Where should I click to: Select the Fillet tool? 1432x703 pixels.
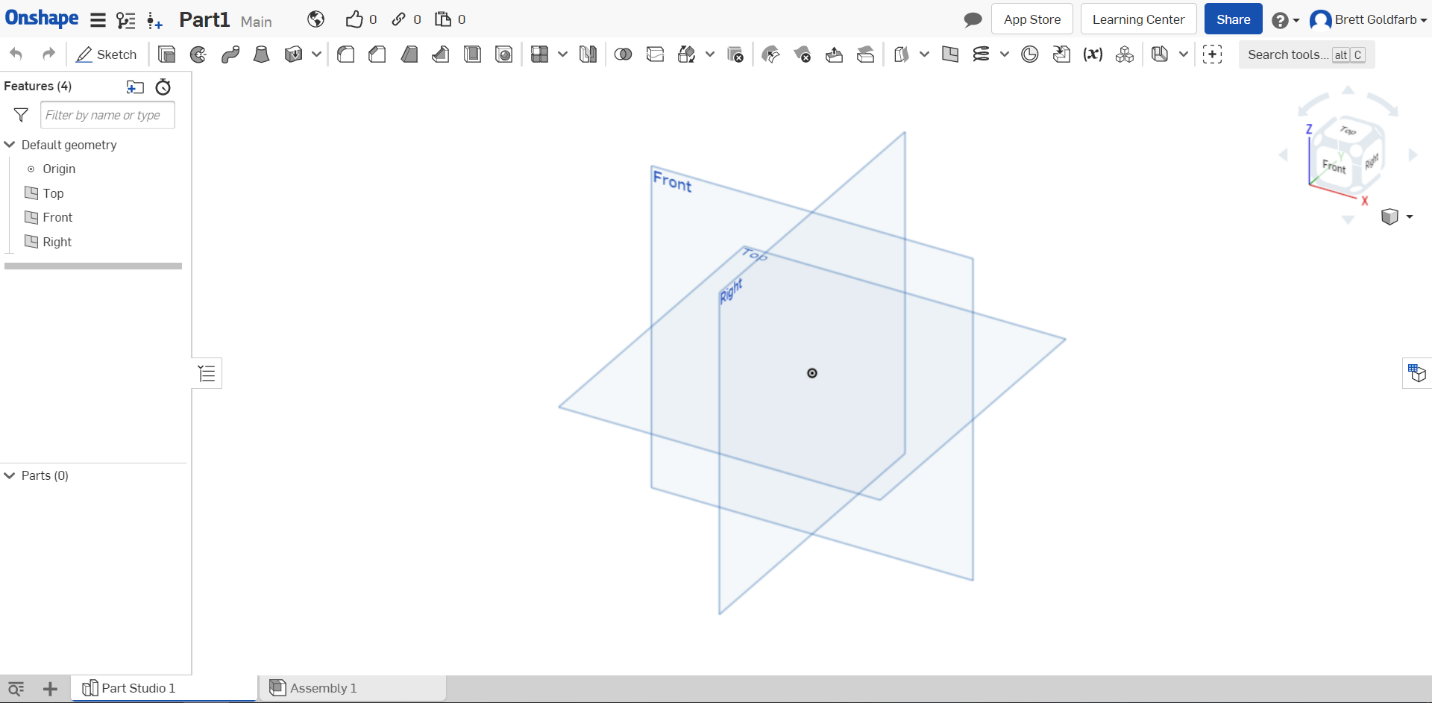pos(345,54)
